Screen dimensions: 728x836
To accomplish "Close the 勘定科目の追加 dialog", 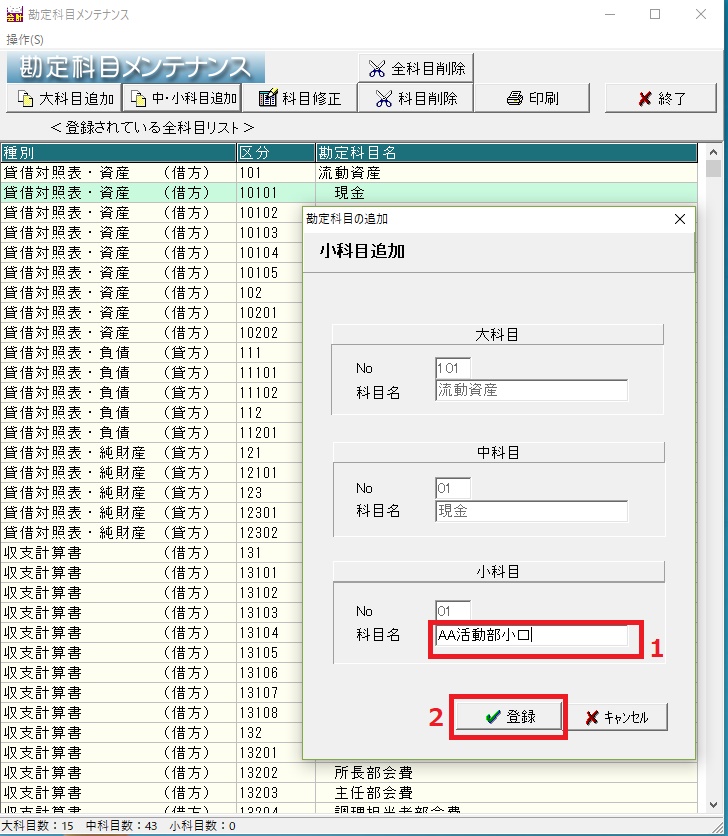I will 679,219.
